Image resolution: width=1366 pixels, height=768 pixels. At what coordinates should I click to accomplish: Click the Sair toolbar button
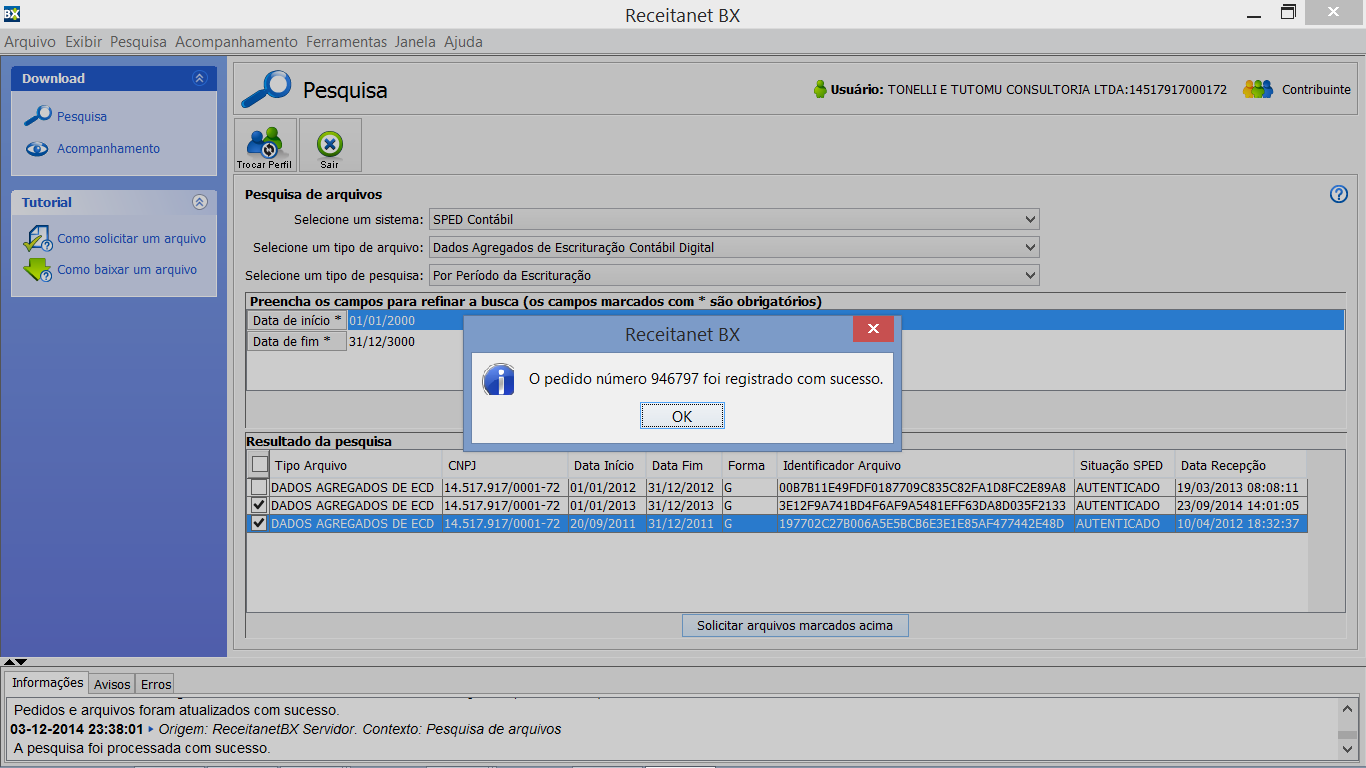pos(330,145)
